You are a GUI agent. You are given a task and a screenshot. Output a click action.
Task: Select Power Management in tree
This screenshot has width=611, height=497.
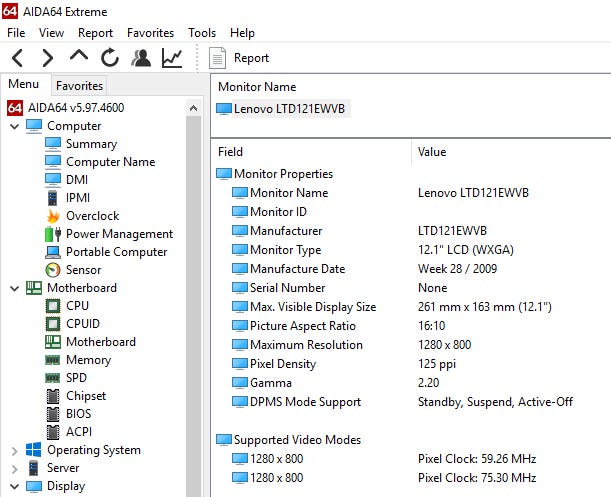119,234
